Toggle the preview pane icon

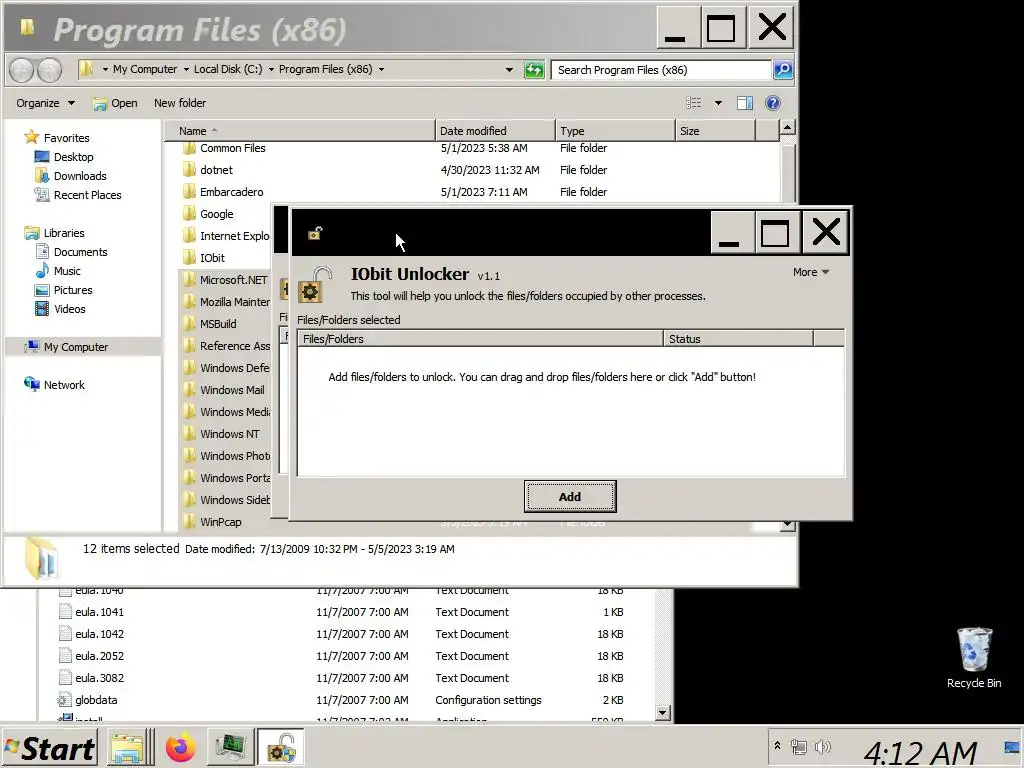744,103
